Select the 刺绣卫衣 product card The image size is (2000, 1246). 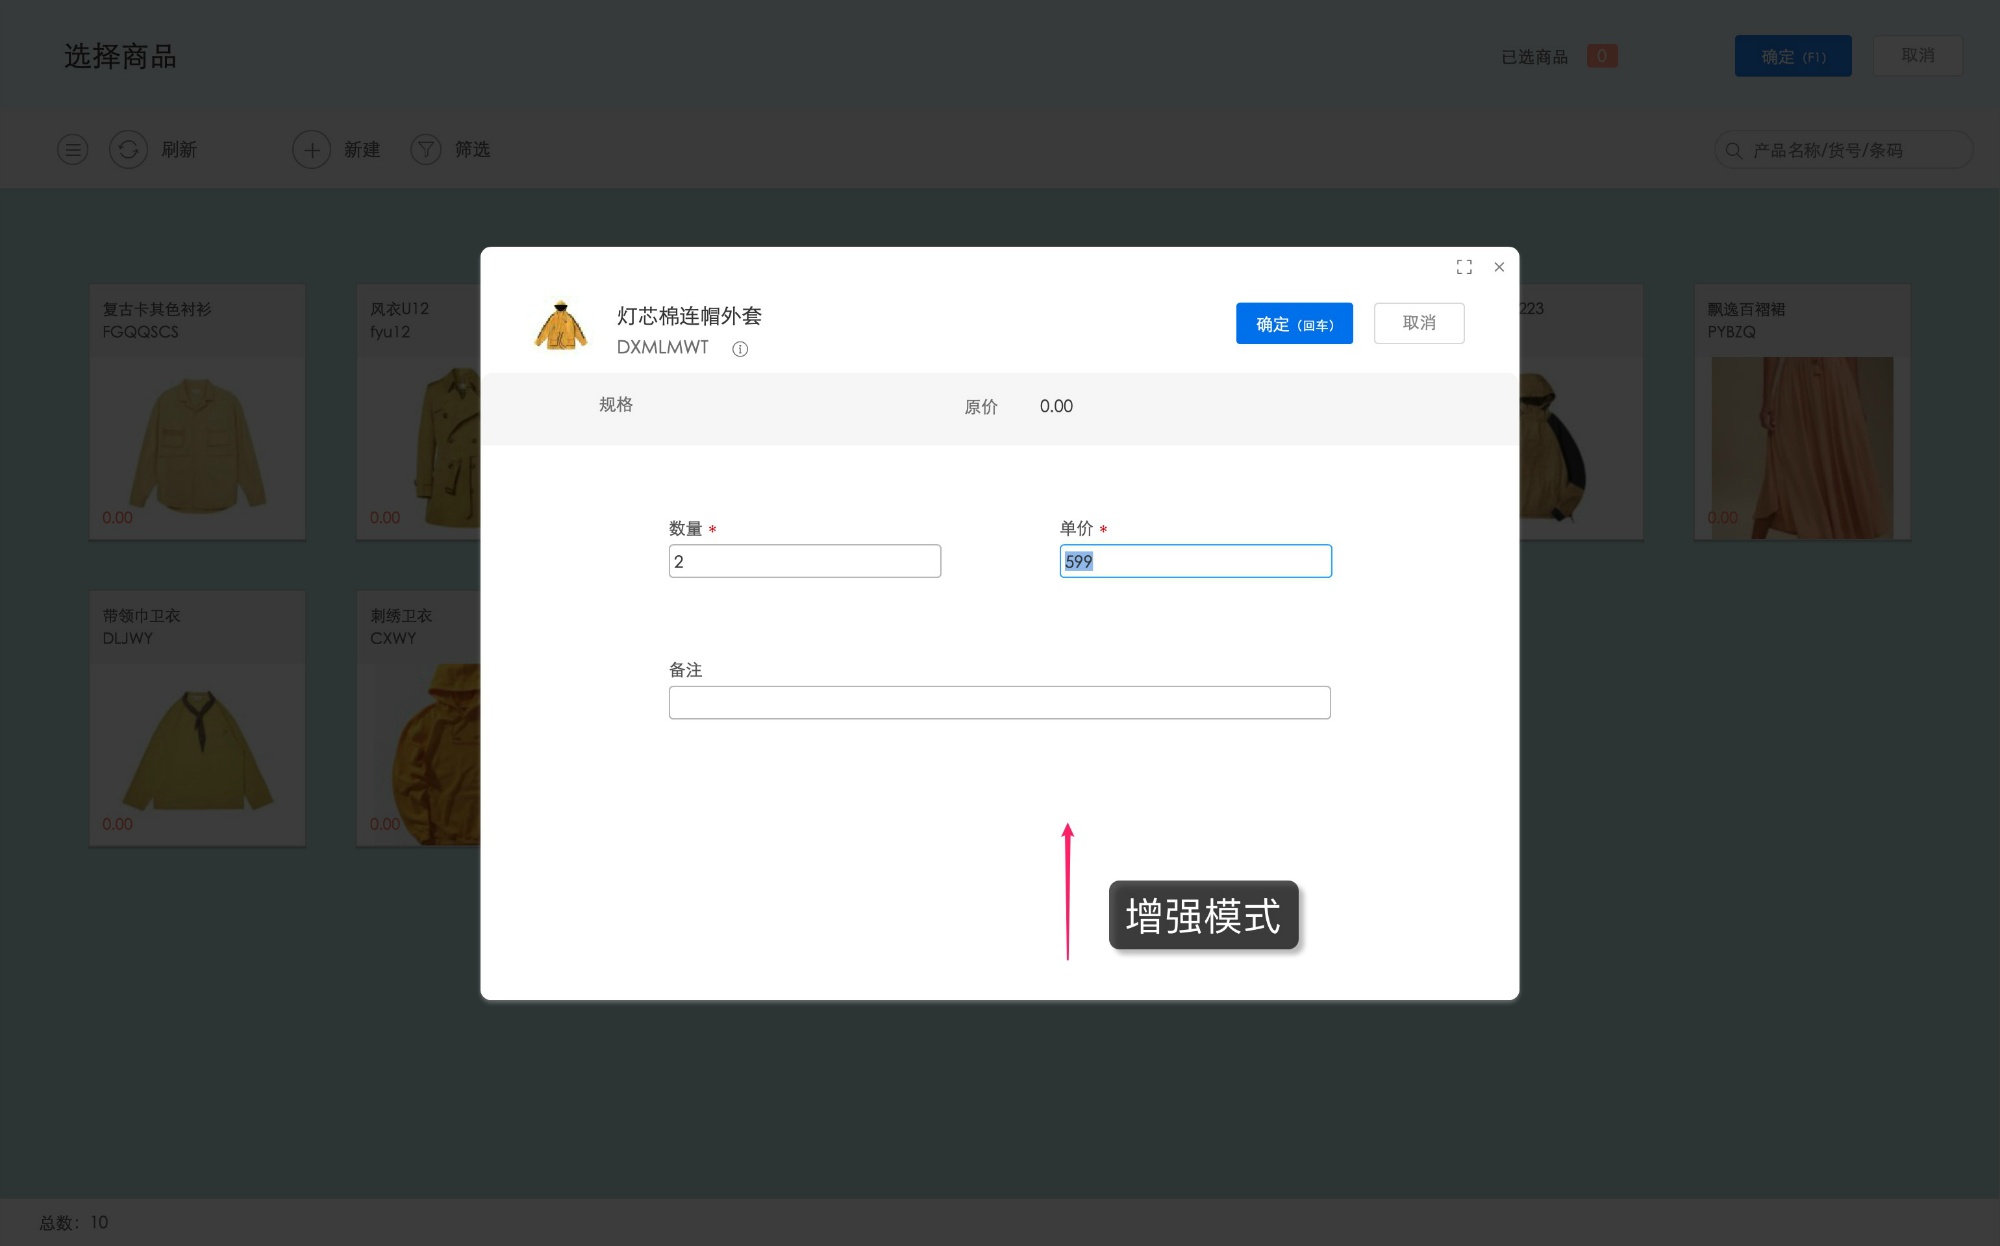click(x=419, y=718)
